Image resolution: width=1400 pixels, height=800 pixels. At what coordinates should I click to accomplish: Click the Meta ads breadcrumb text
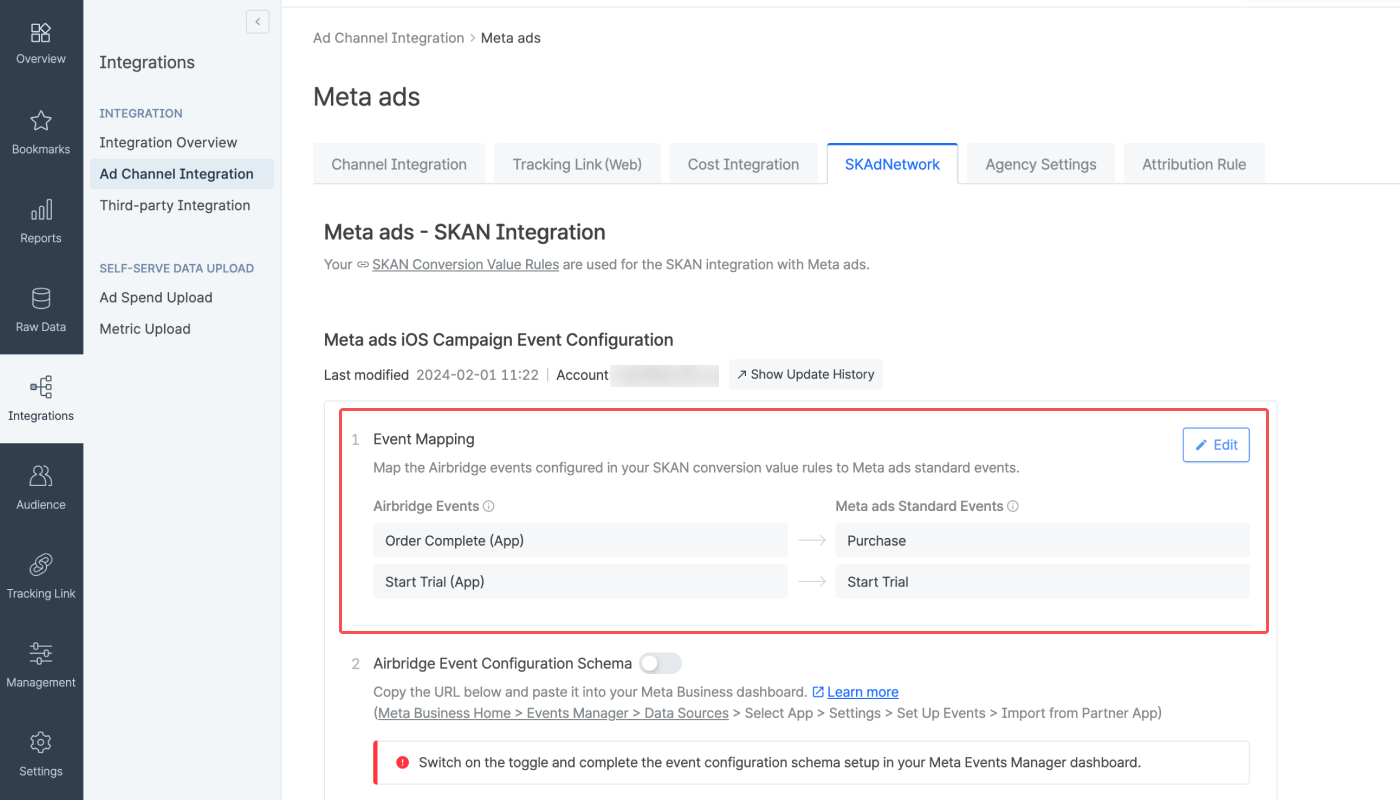tap(511, 38)
